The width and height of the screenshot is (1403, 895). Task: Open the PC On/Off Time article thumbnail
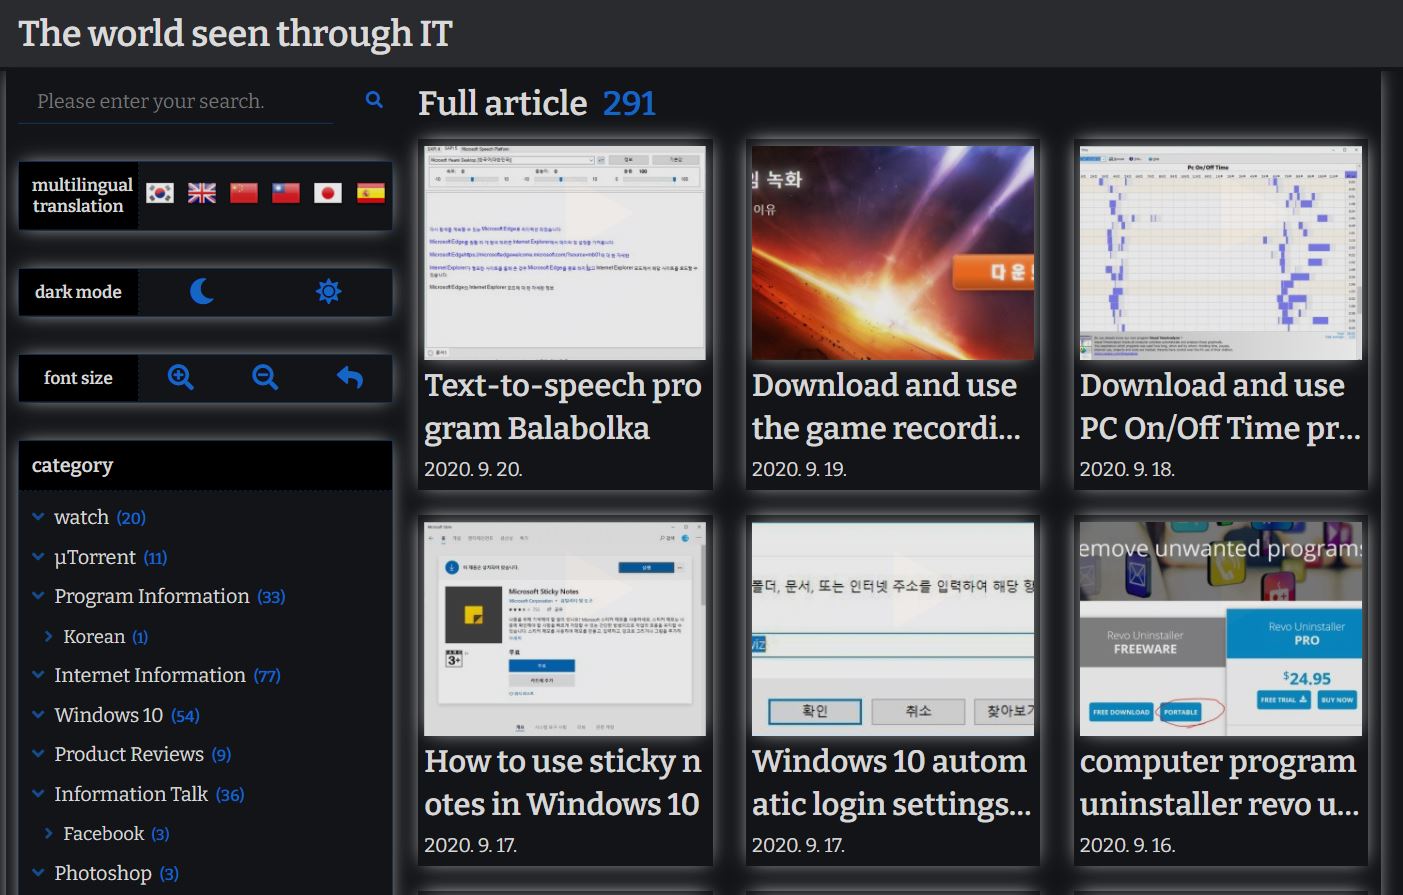click(1221, 253)
